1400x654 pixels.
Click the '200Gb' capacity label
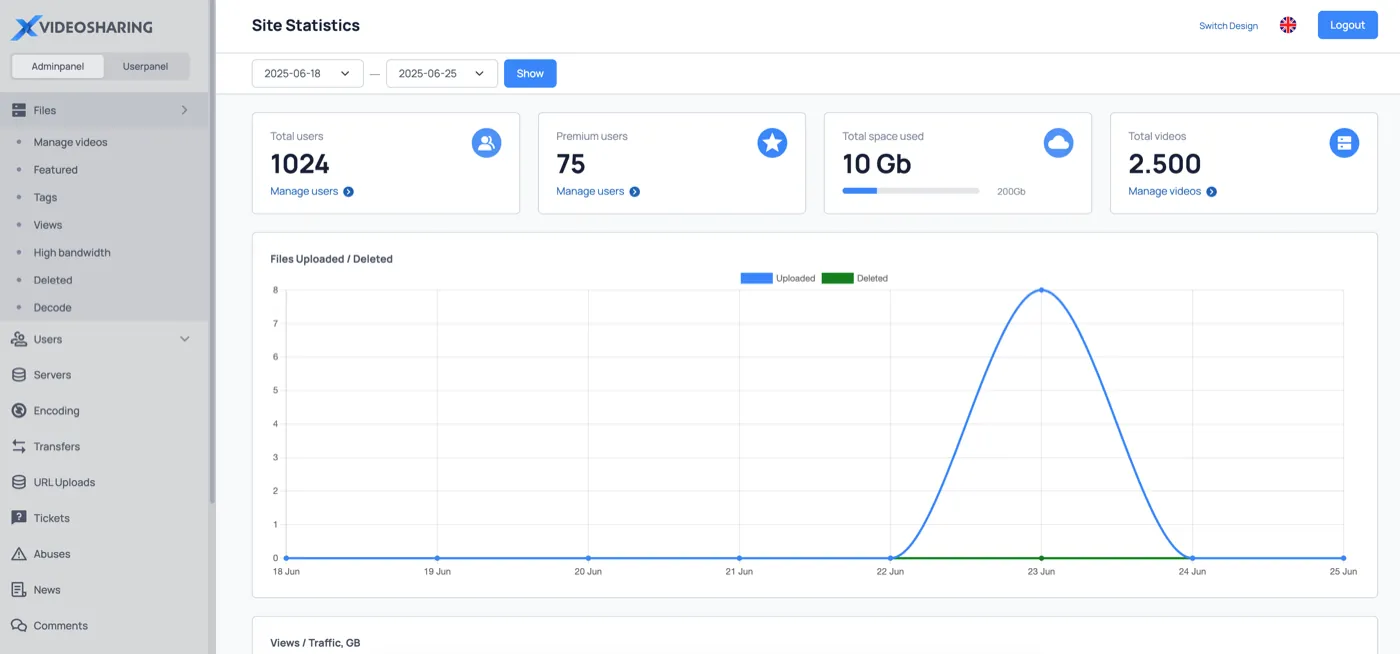(1011, 191)
